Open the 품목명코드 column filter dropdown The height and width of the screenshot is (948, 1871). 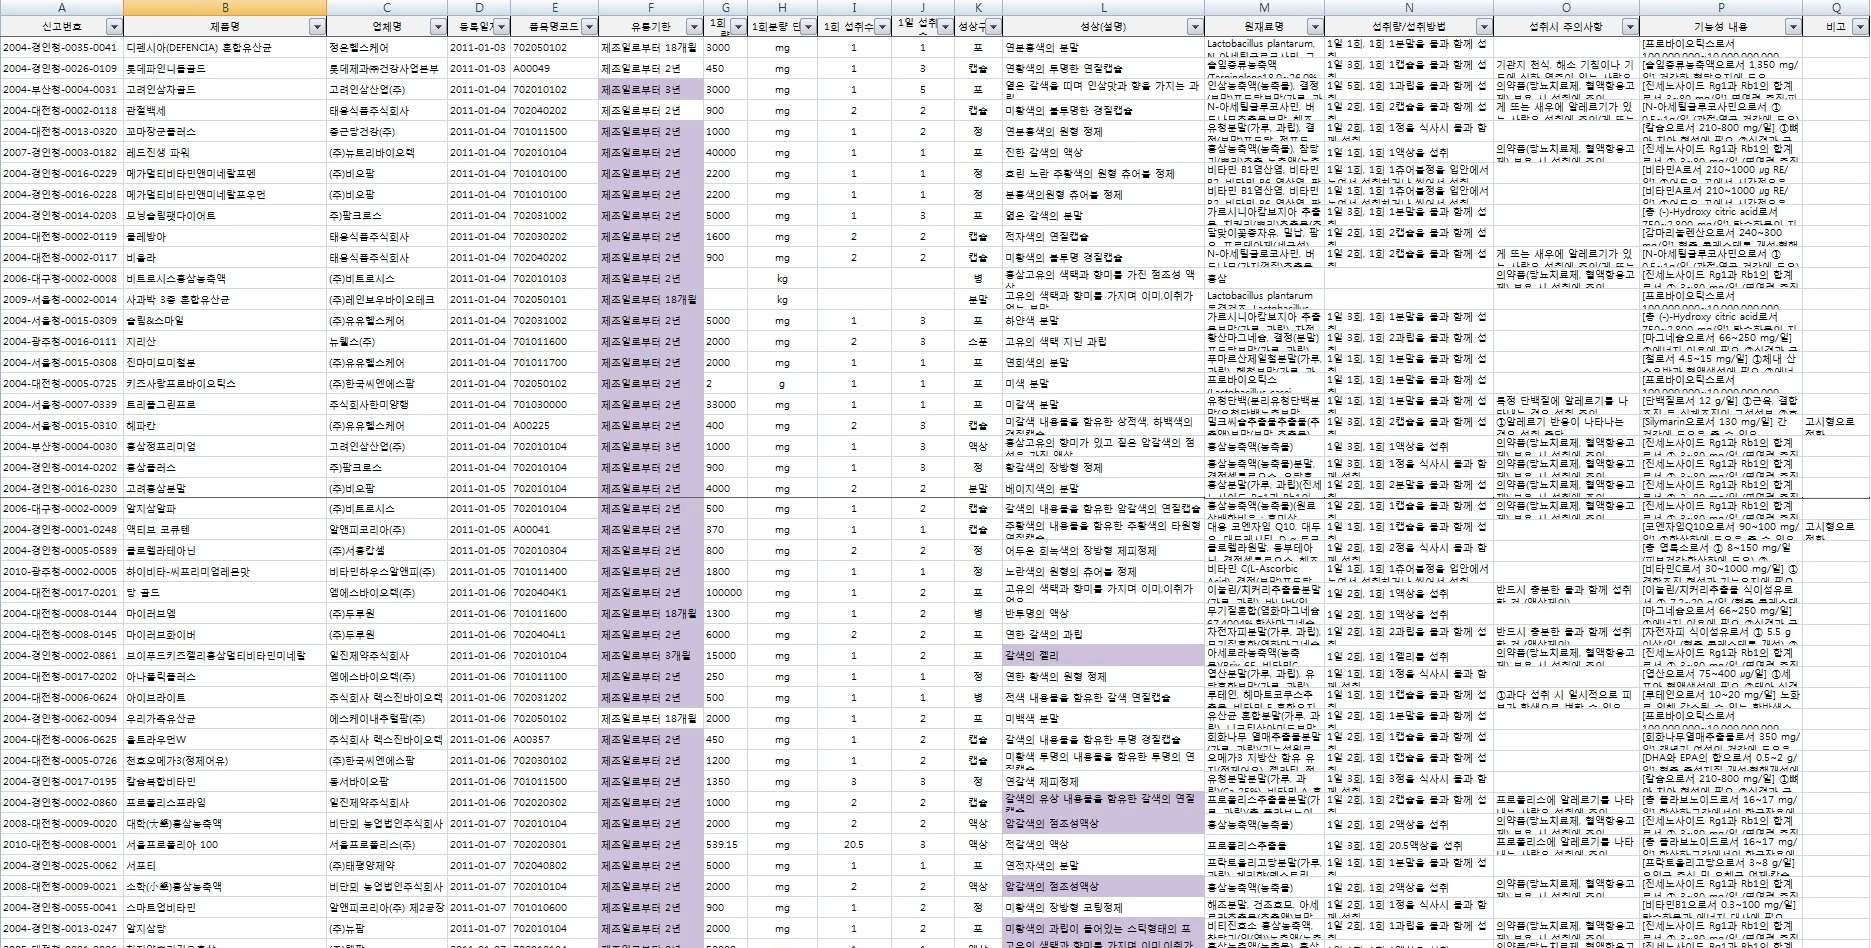click(589, 27)
